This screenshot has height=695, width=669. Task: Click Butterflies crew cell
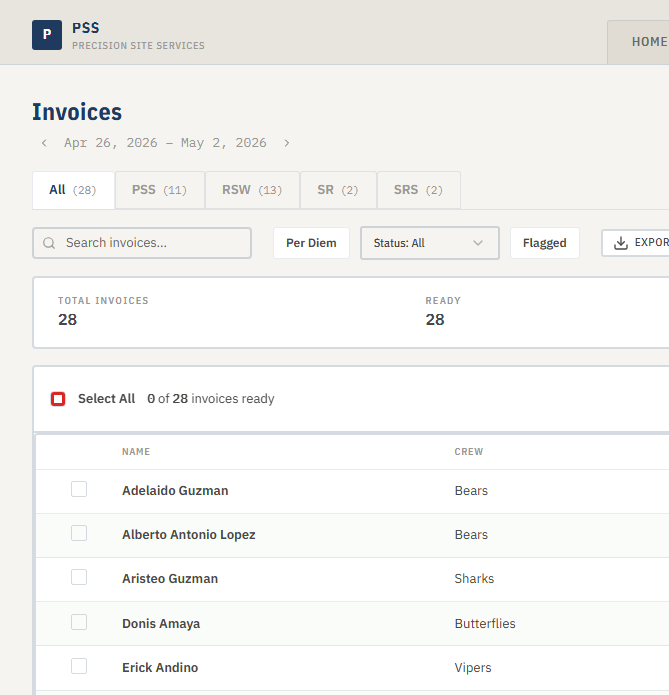[x=485, y=624]
